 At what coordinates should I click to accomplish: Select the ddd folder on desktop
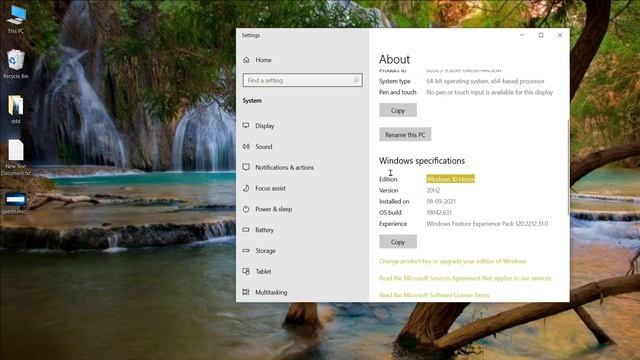pos(16,109)
